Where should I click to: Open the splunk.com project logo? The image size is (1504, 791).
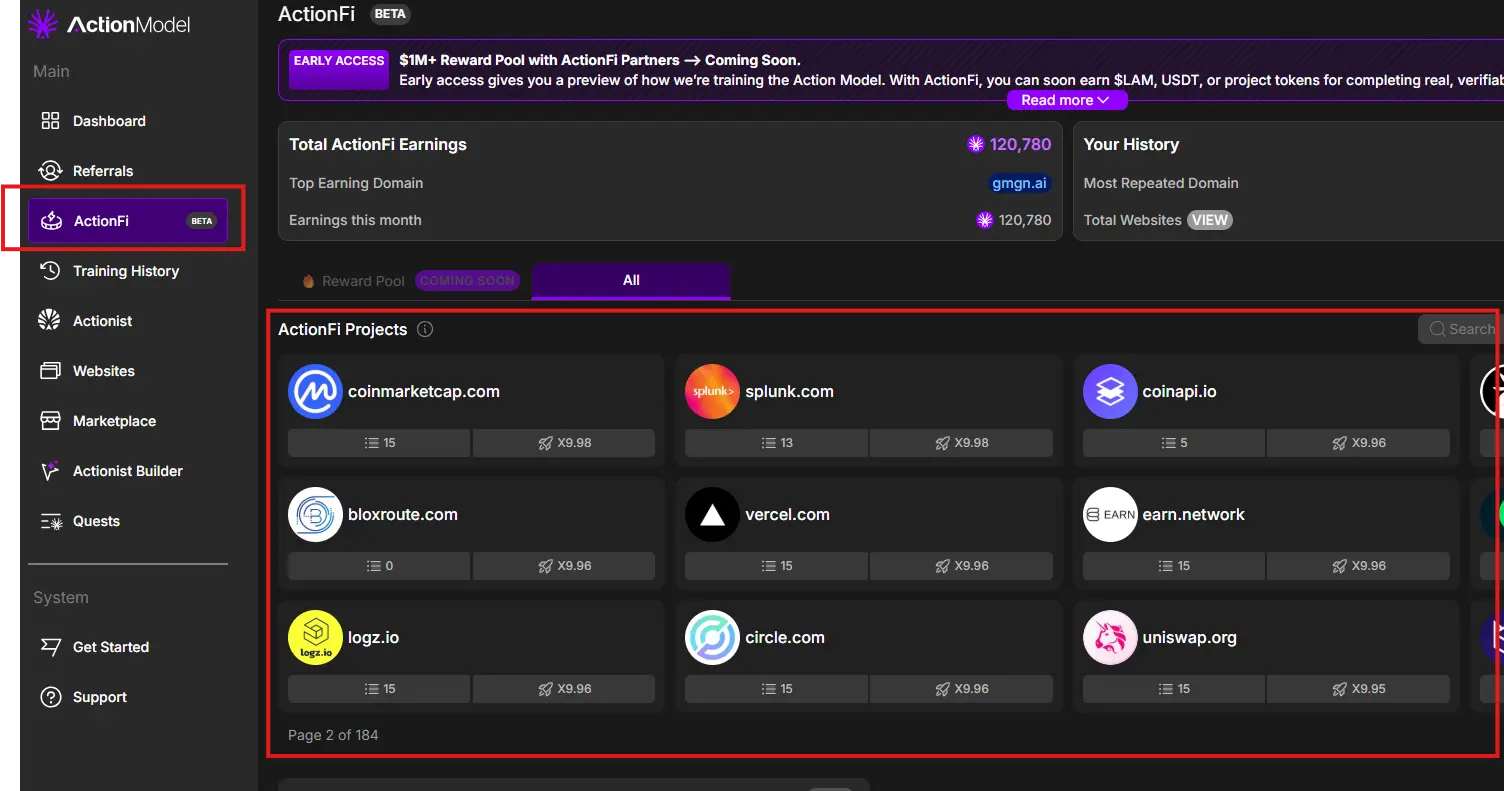tap(712, 391)
